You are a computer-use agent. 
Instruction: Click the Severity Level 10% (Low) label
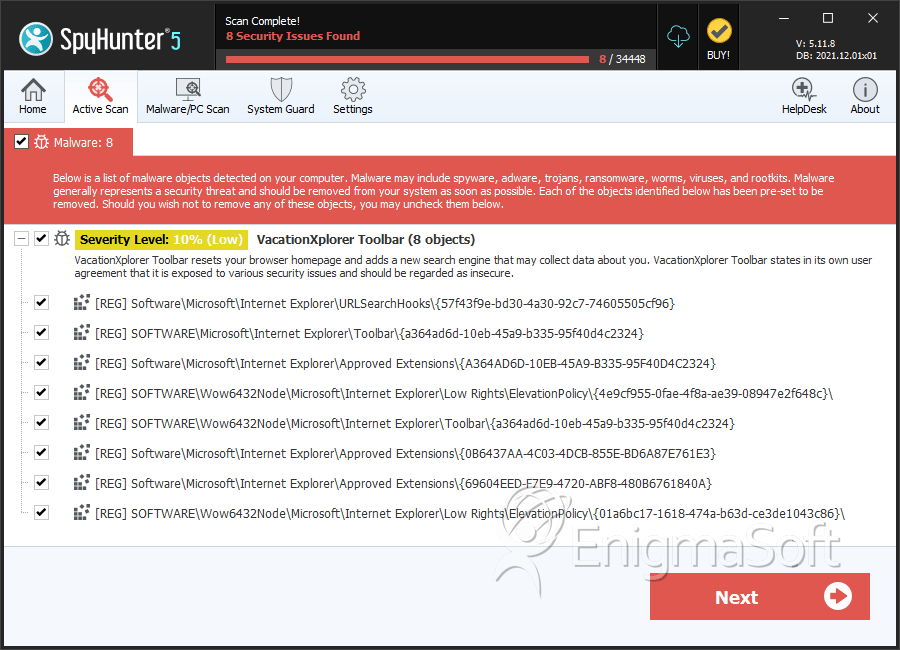pos(160,240)
